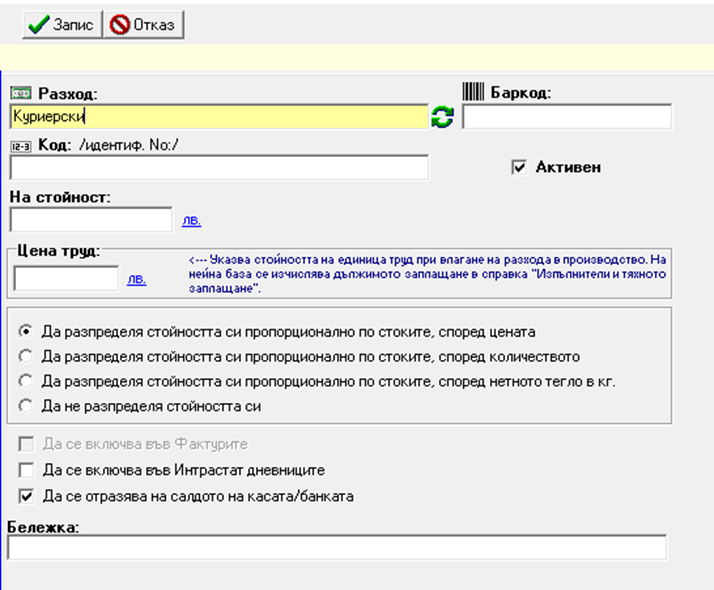
Task: Select distribution according to нетното тегло в кг.
Action: (x=26, y=381)
